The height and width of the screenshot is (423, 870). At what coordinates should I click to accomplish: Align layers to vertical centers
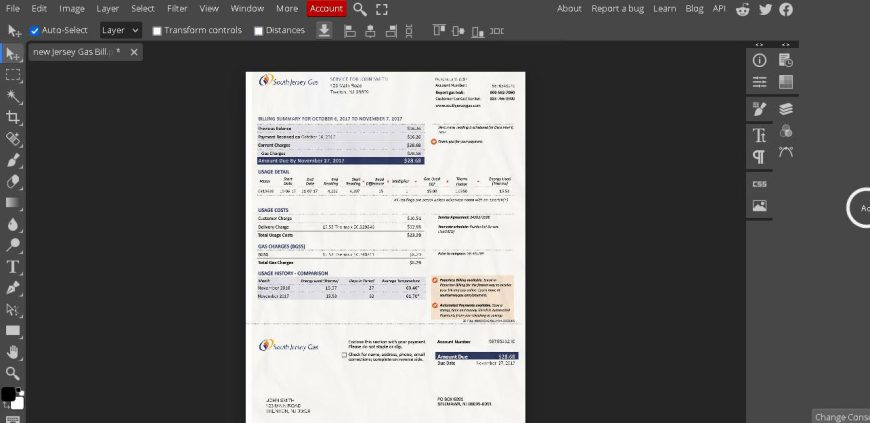tap(458, 31)
